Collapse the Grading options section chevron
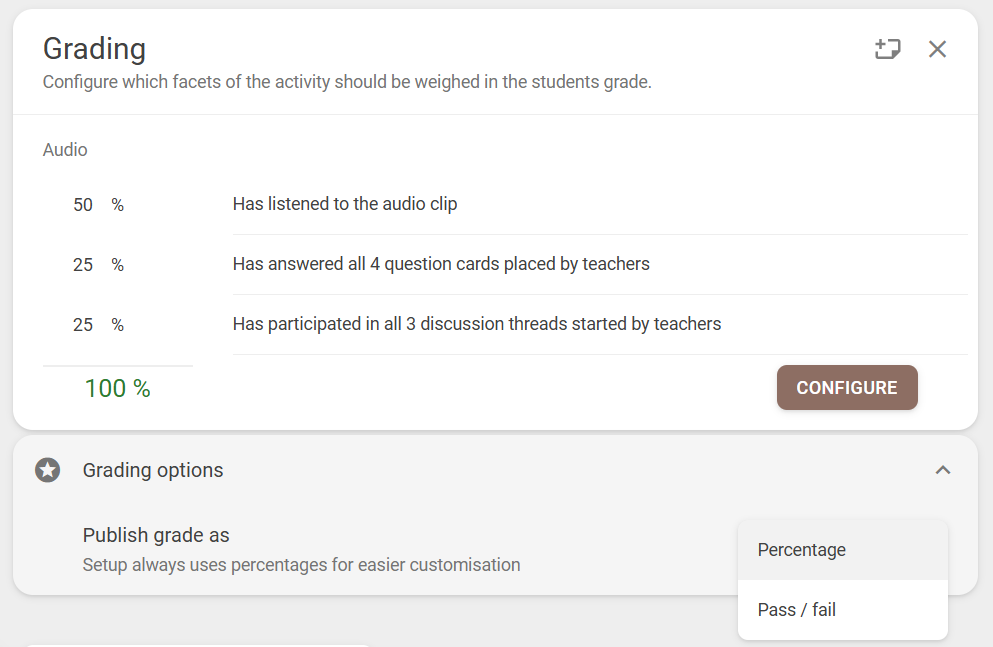This screenshot has width=993, height=647. click(942, 470)
